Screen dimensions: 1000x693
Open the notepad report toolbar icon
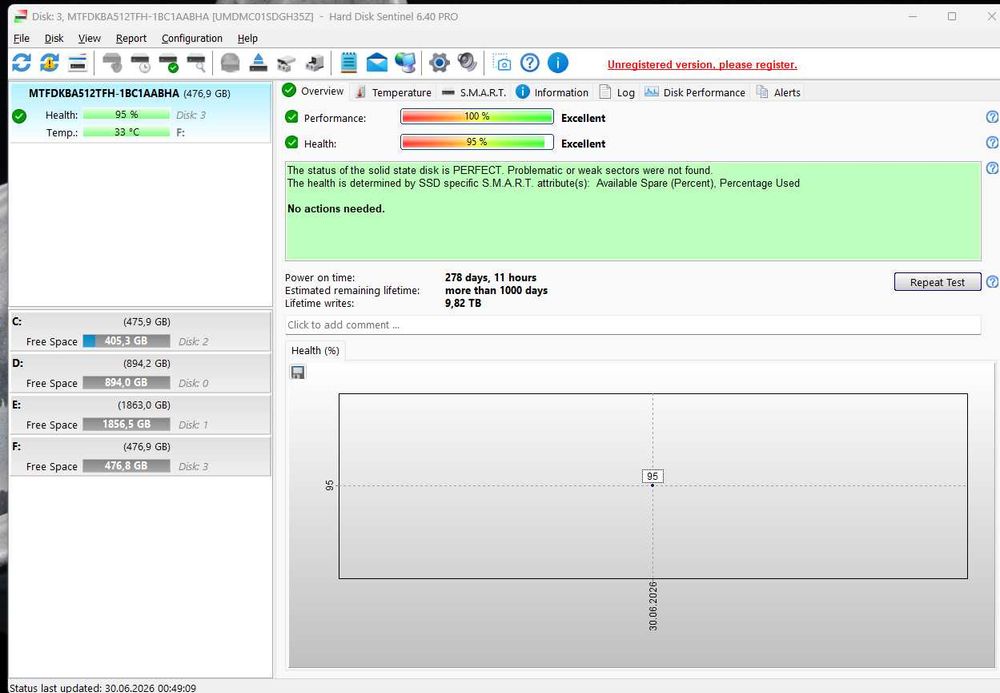tap(348, 62)
